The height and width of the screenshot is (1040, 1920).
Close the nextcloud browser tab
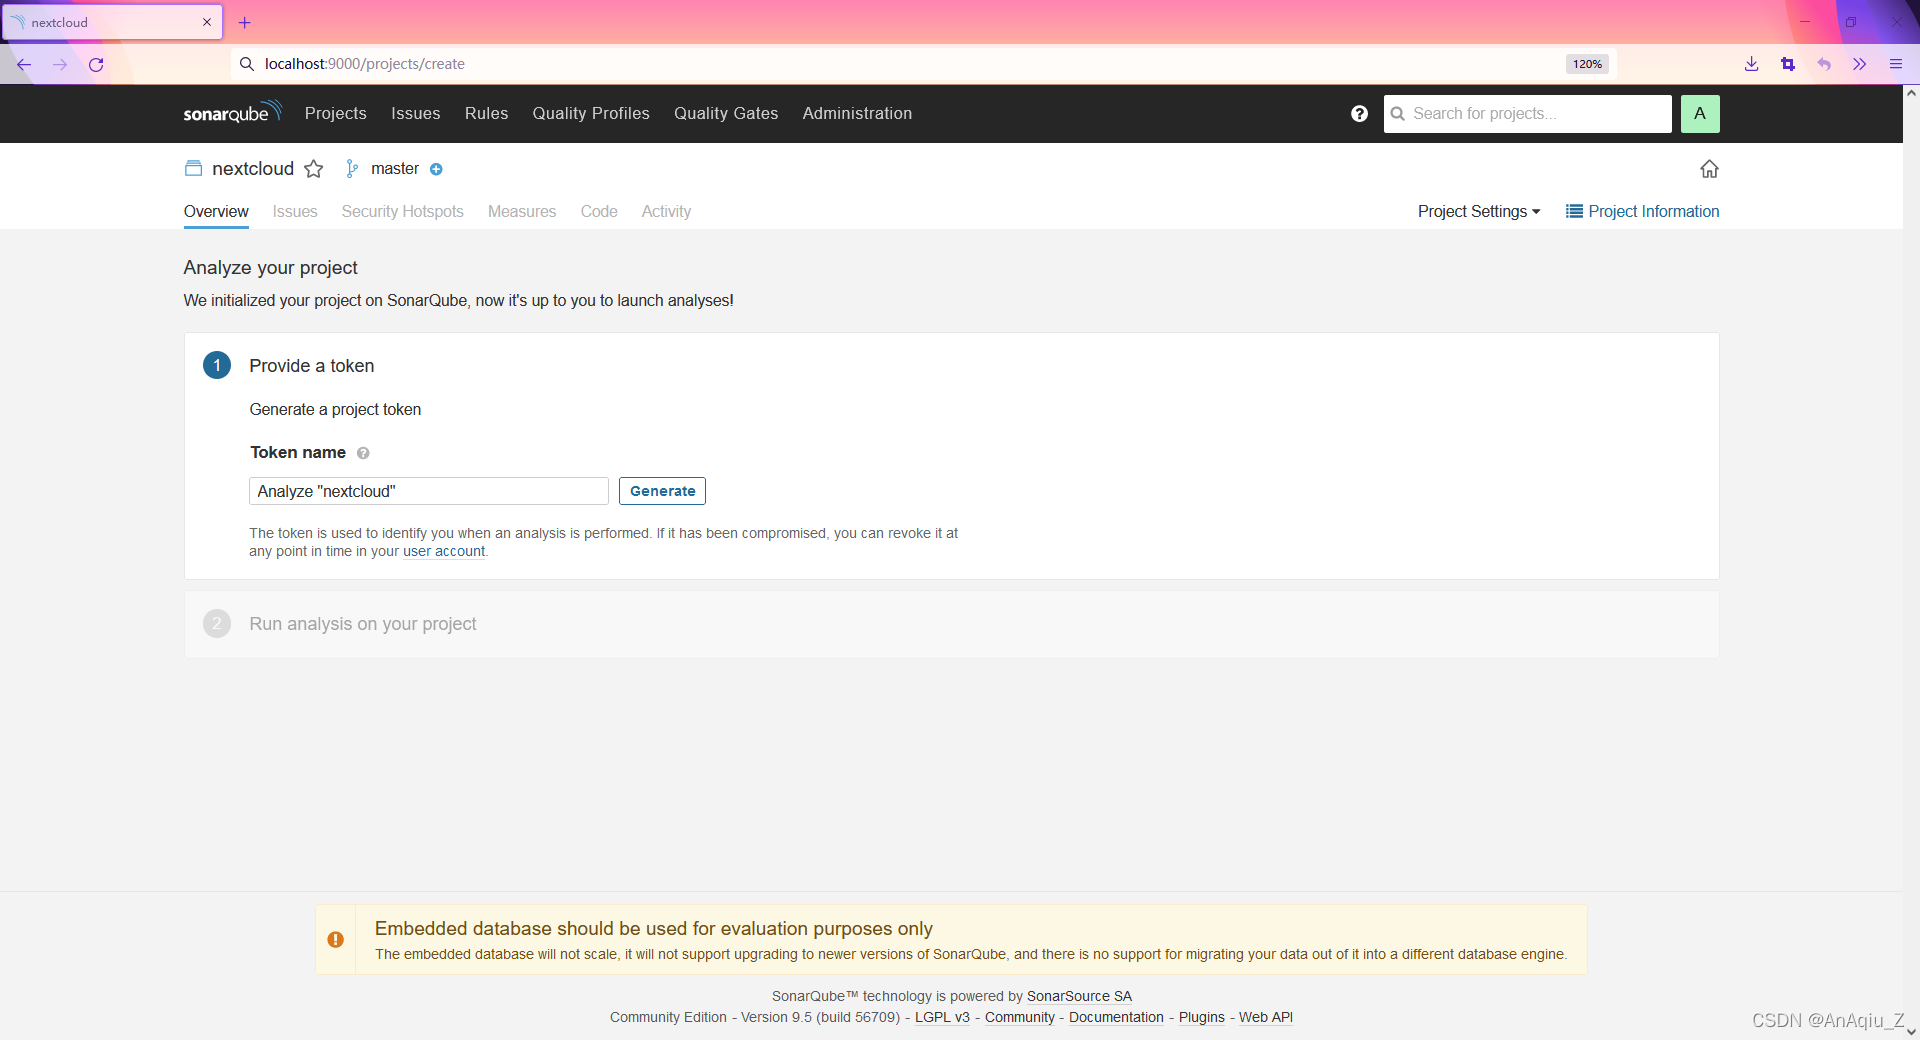click(207, 22)
